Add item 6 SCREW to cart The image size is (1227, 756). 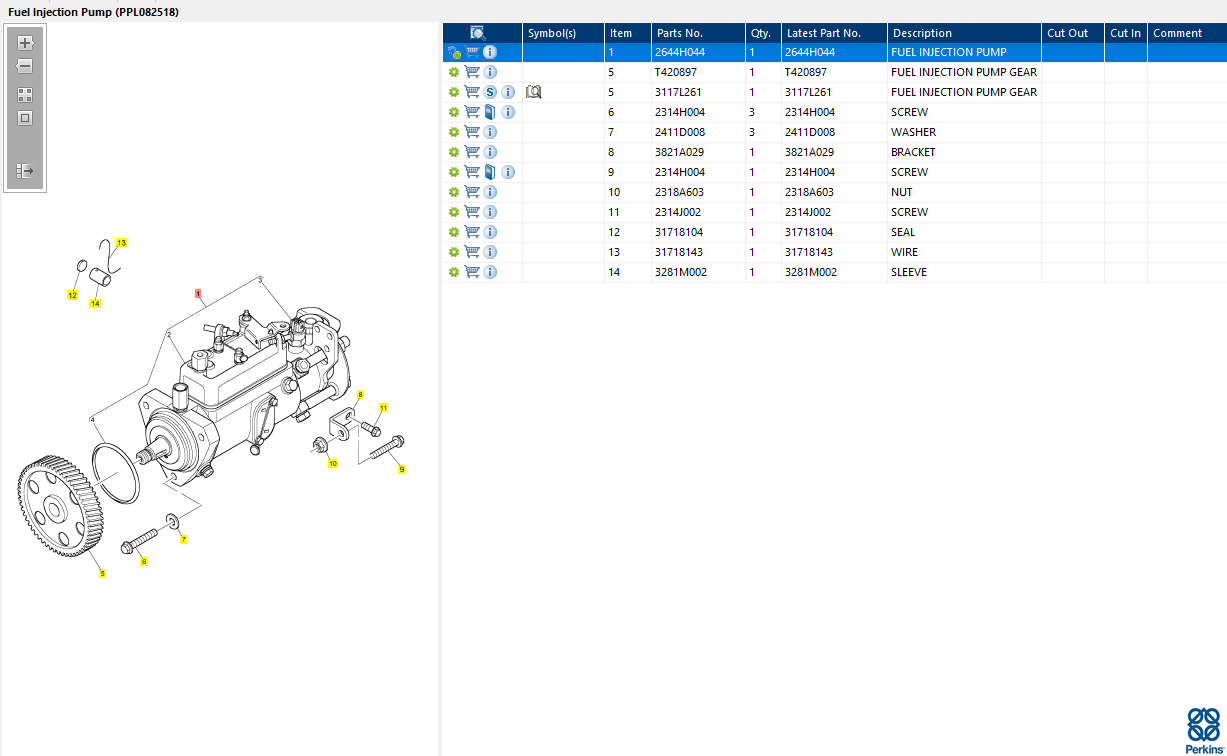tap(472, 112)
